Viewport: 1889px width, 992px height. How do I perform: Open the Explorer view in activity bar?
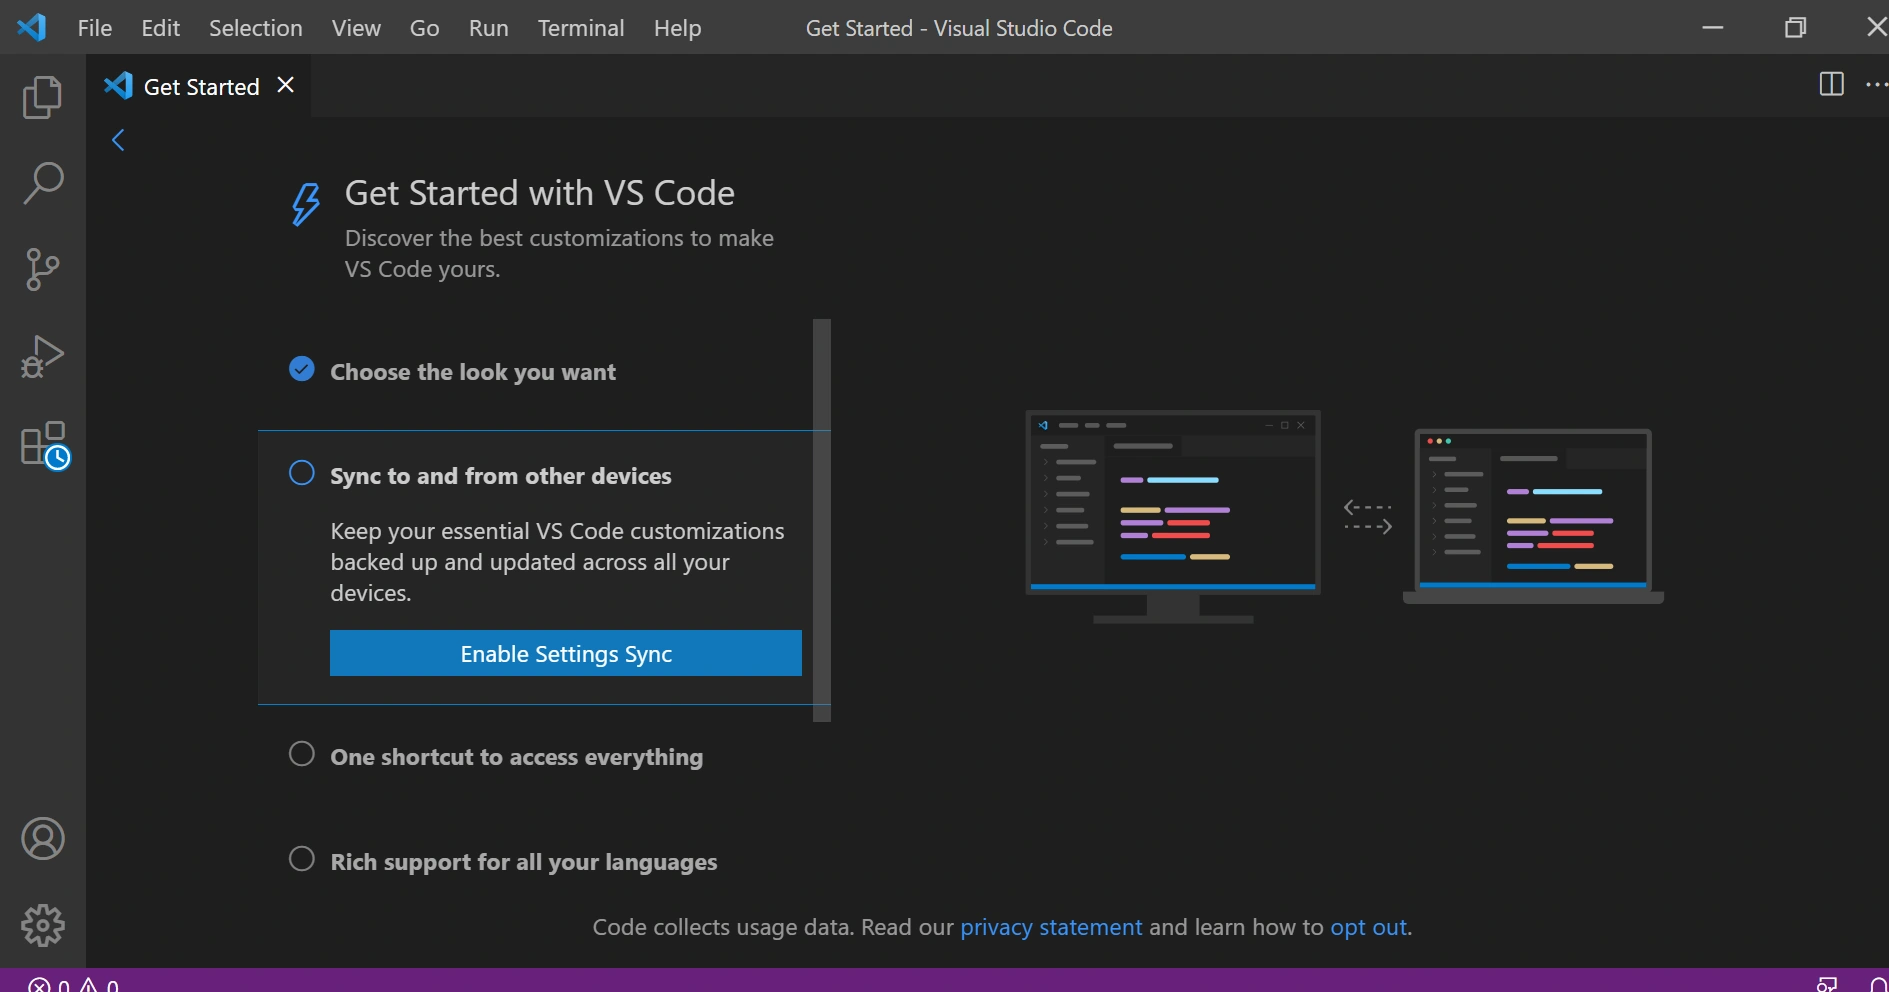point(42,97)
